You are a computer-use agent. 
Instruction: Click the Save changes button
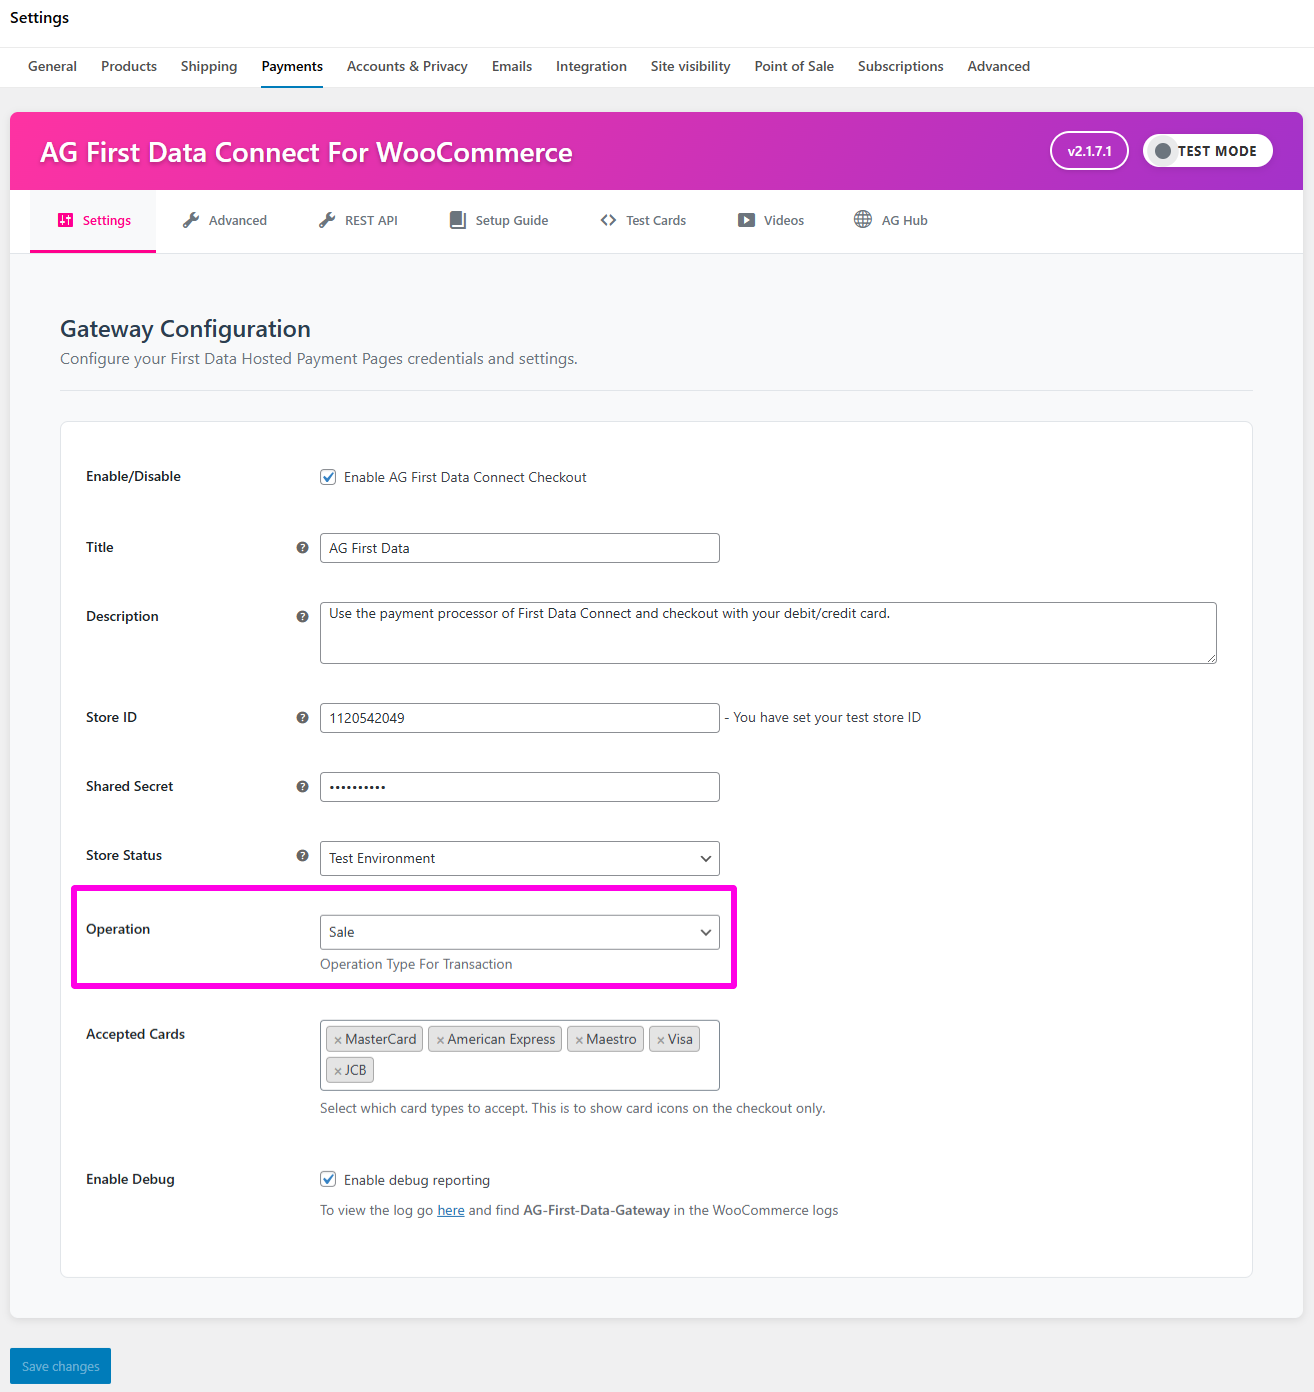pos(60,1366)
